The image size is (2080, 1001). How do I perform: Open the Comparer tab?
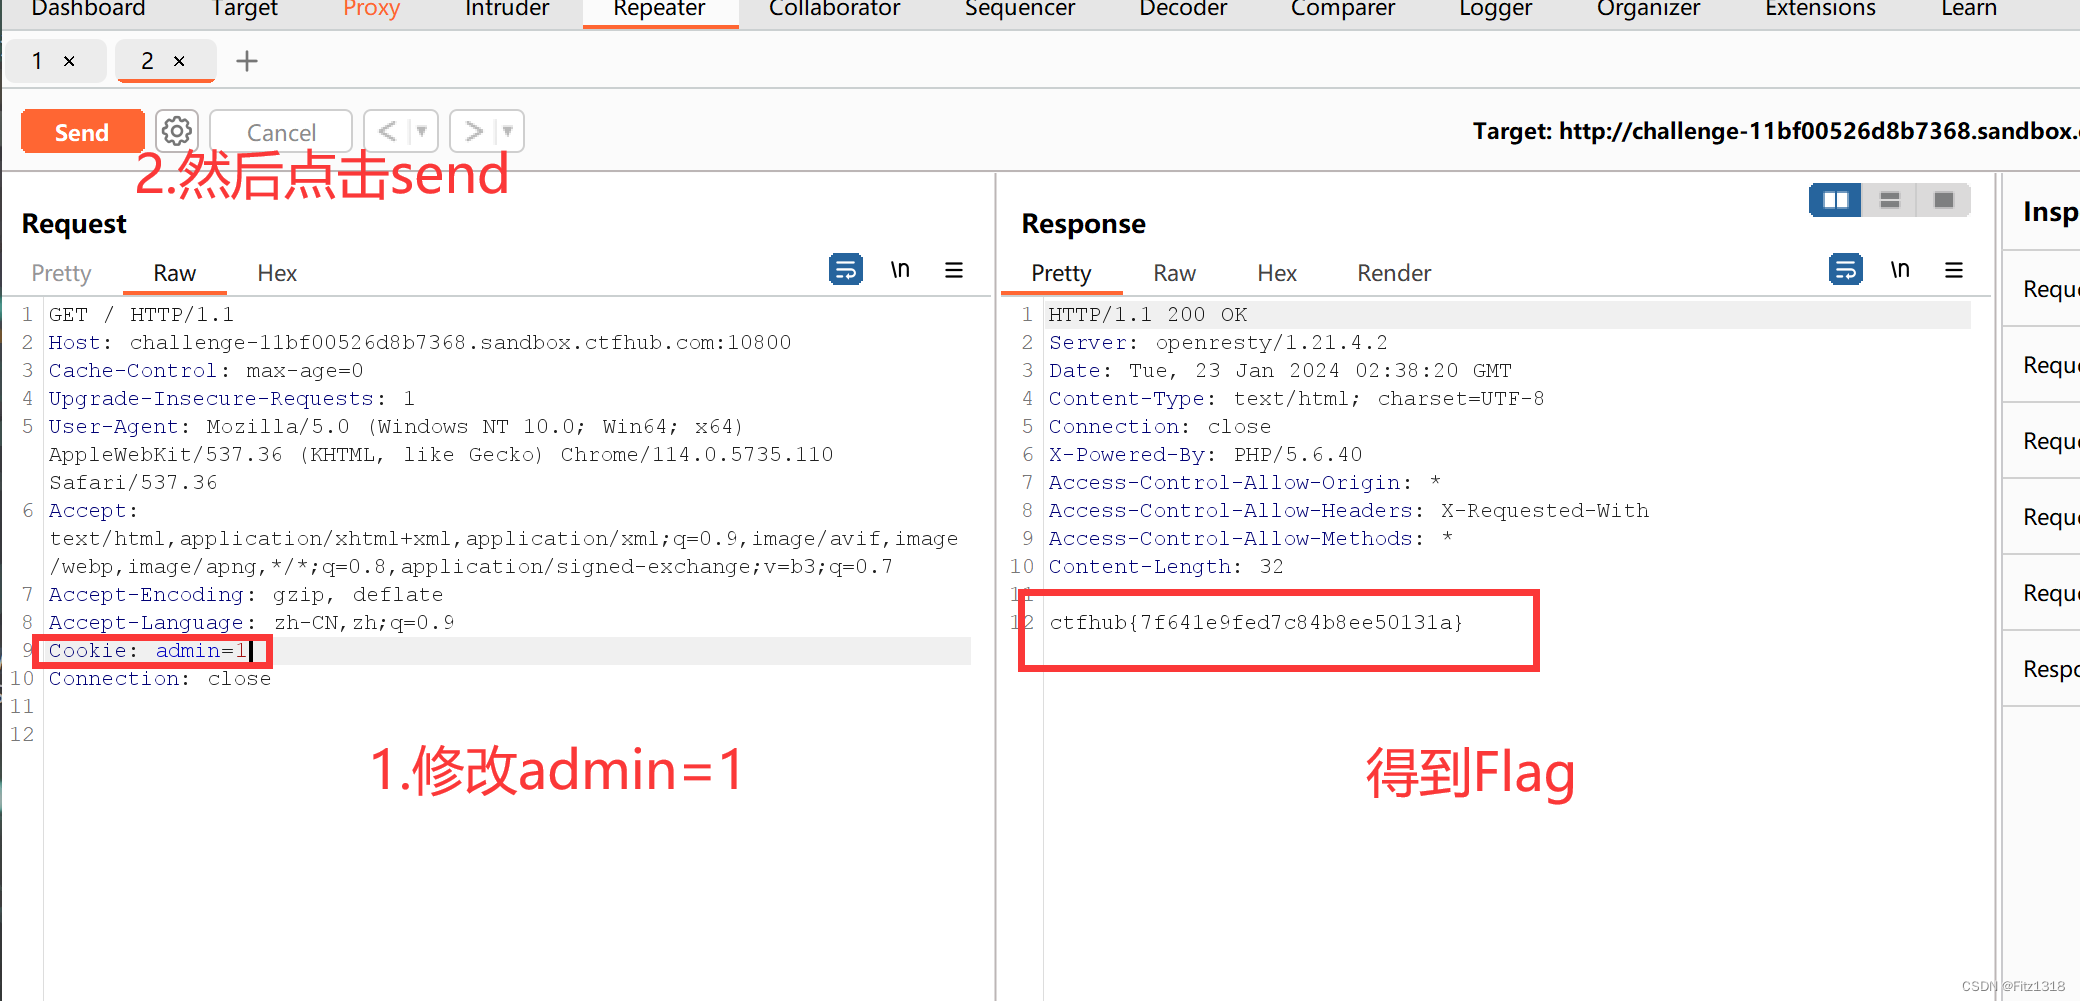(x=1342, y=9)
